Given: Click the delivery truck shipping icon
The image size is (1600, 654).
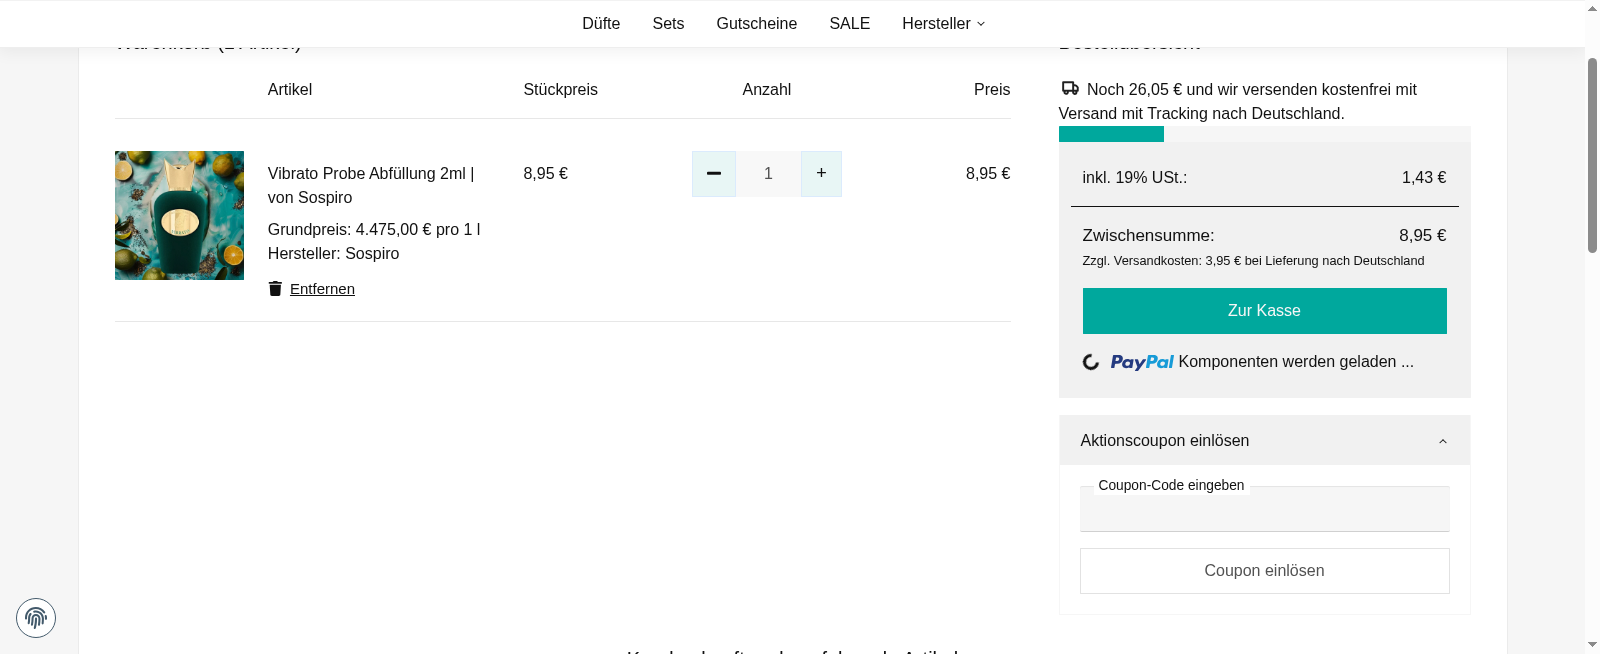Looking at the screenshot, I should pos(1070,89).
